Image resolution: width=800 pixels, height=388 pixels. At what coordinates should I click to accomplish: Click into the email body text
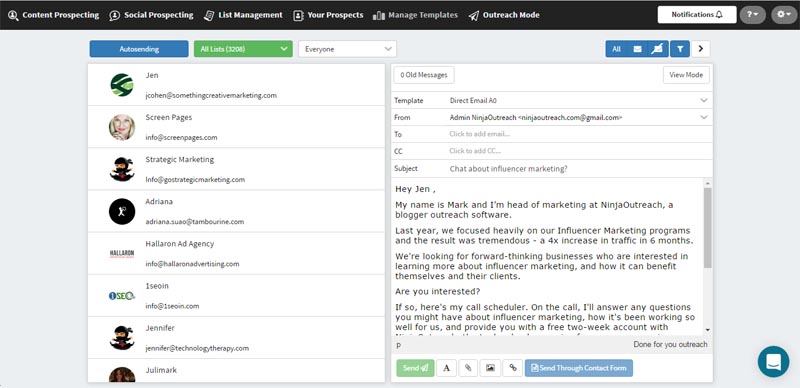tap(547, 257)
